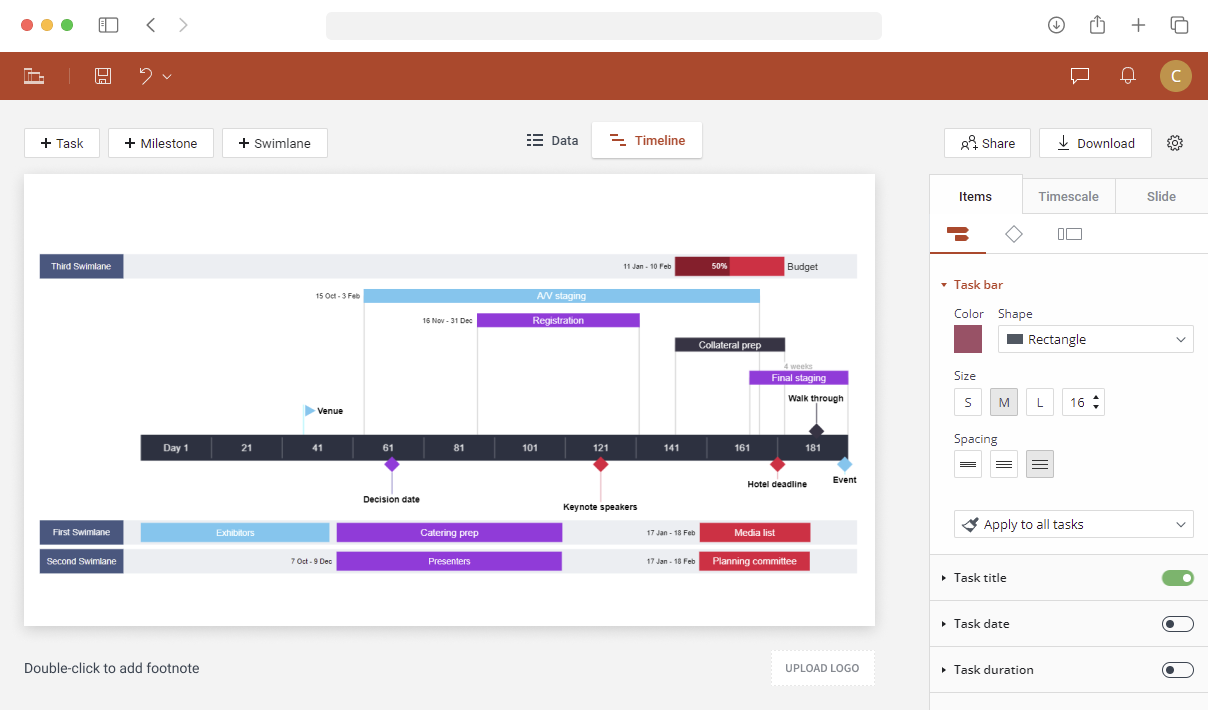The width and height of the screenshot is (1208, 710).
Task: Open the settings gear next to Download
Action: [1175, 143]
